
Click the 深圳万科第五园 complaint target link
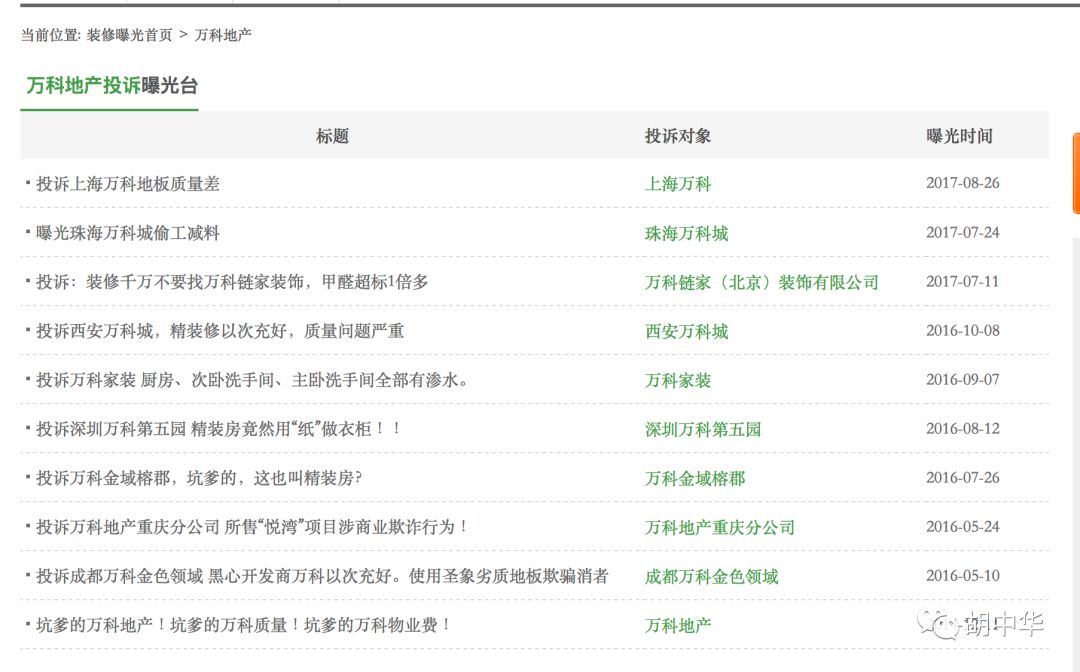pyautogui.click(x=703, y=430)
